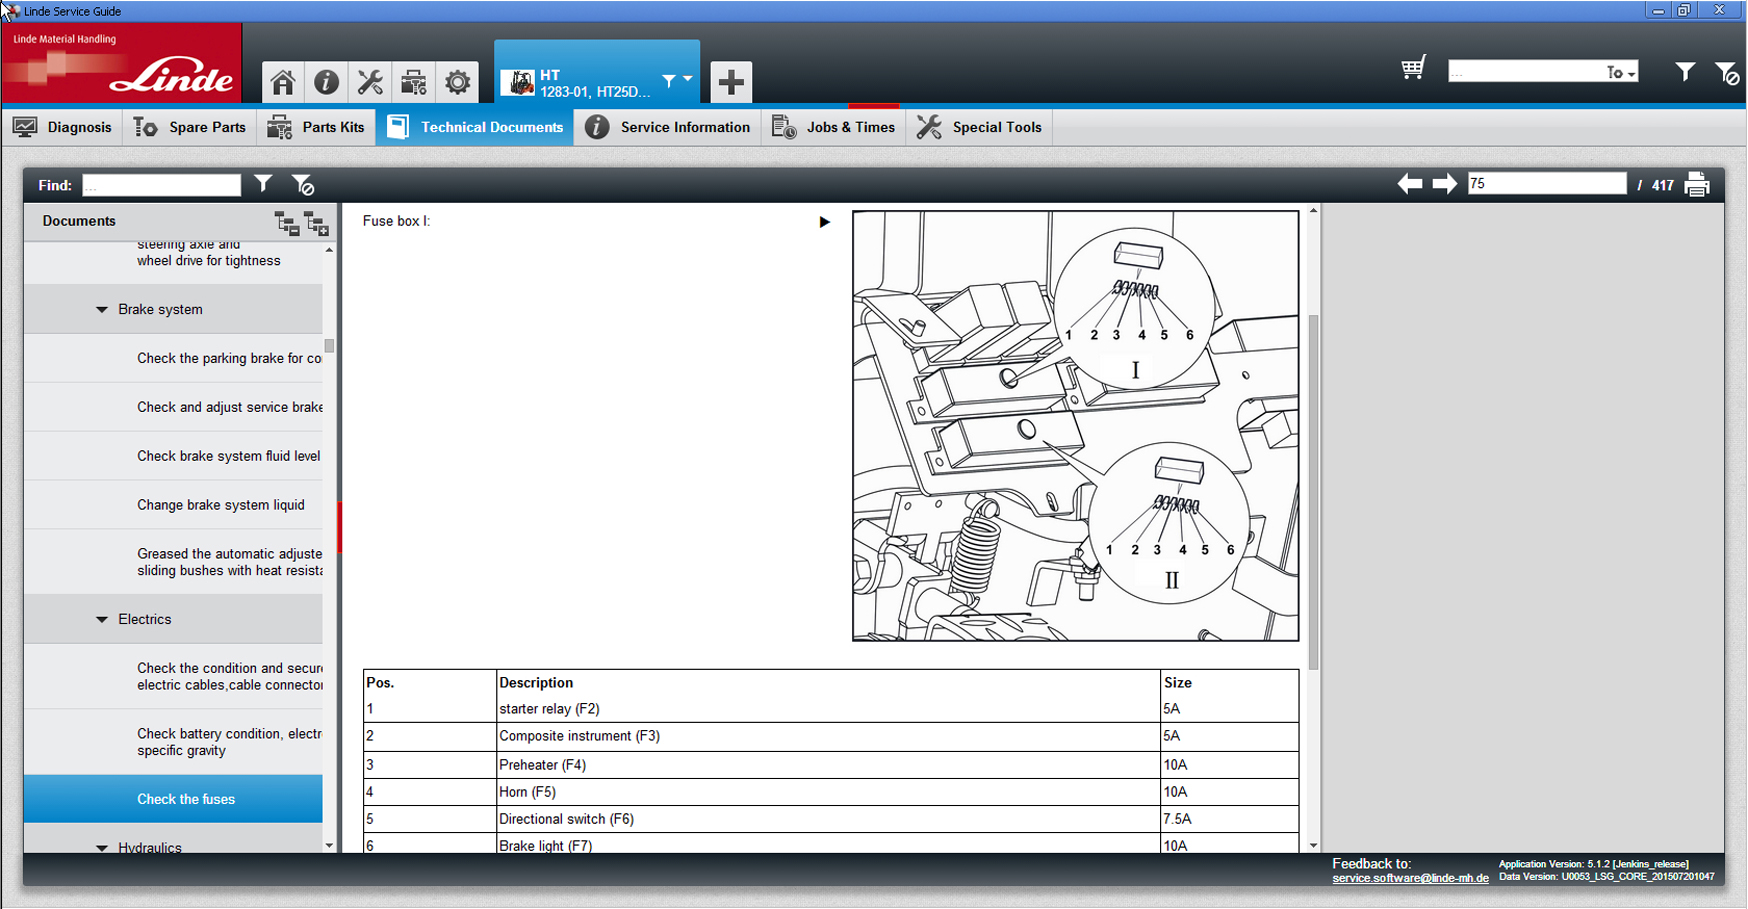Open the settings gear icon
This screenshot has width=1748, height=909.
click(x=458, y=82)
